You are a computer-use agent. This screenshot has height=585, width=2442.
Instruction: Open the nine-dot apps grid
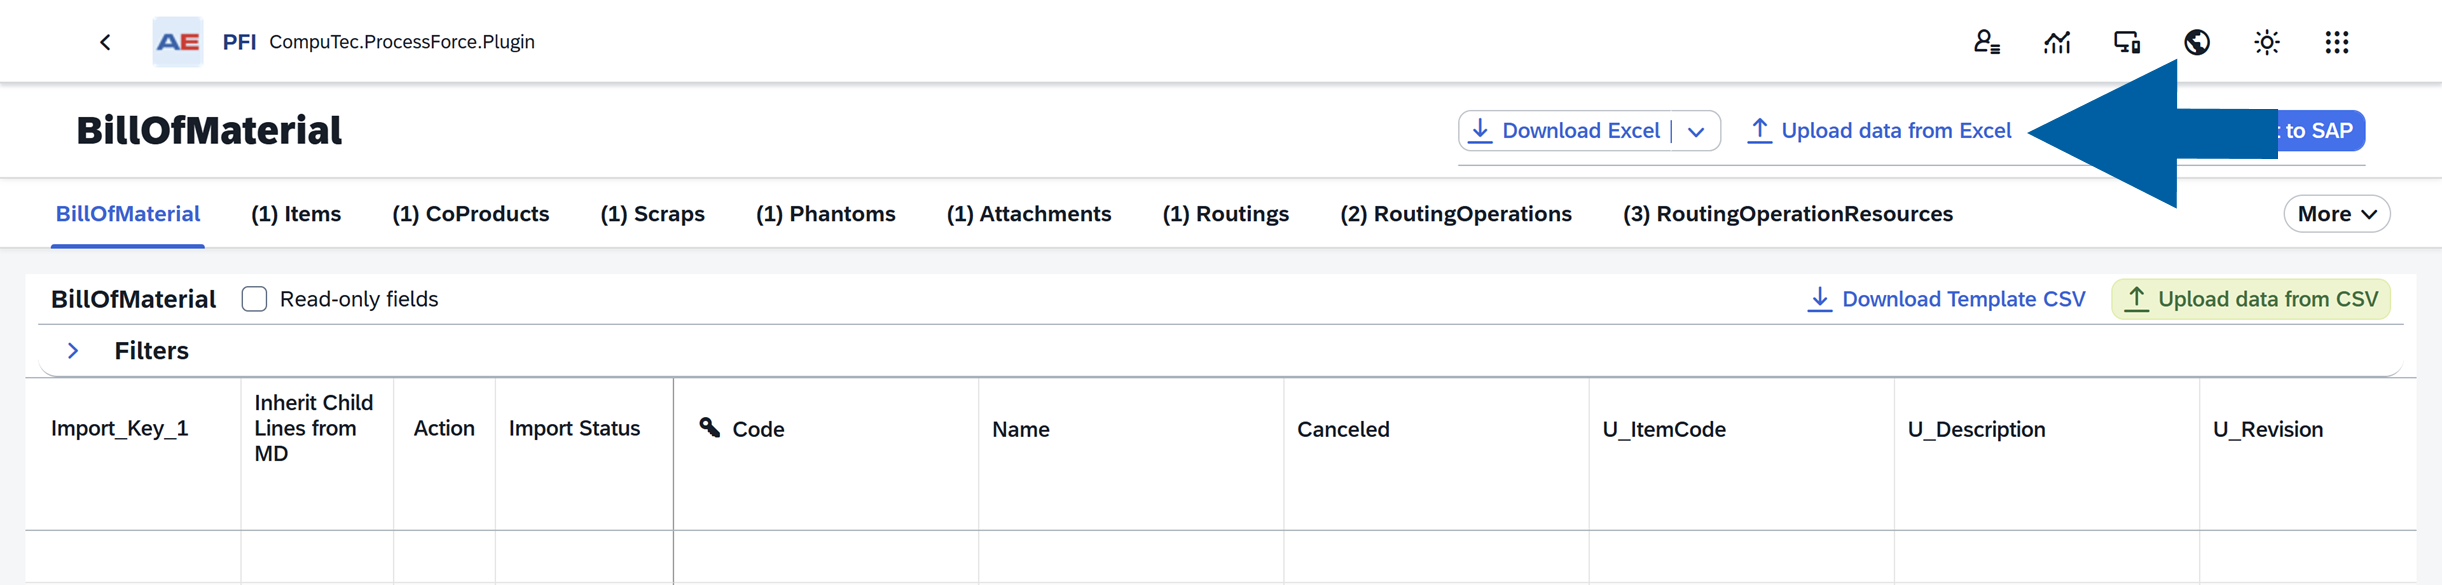[2336, 42]
